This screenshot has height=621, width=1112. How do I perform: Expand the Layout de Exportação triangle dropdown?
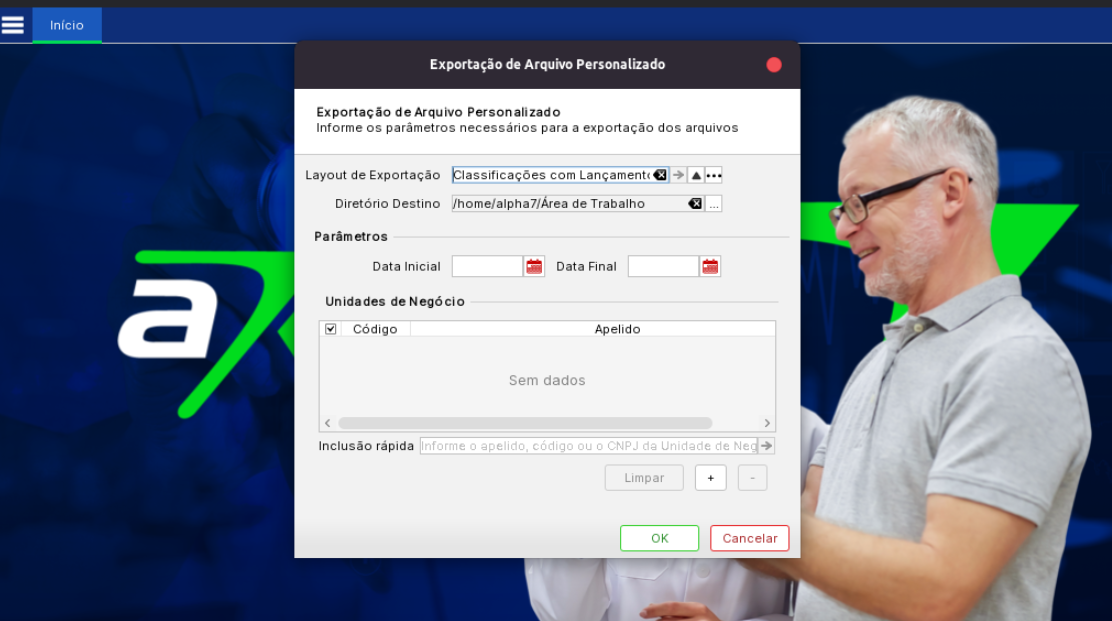click(696, 175)
